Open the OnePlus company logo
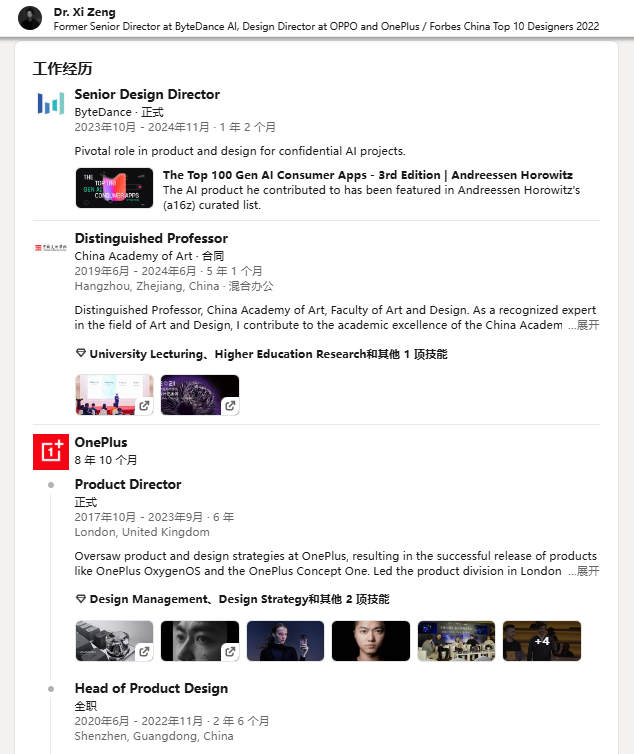Viewport: 634px width, 754px height. pyautogui.click(x=51, y=452)
